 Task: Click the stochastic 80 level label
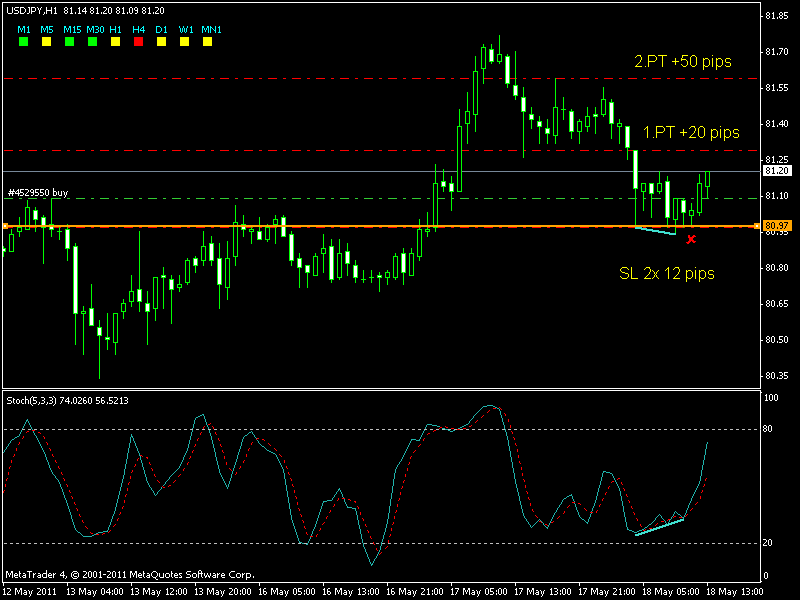768,429
